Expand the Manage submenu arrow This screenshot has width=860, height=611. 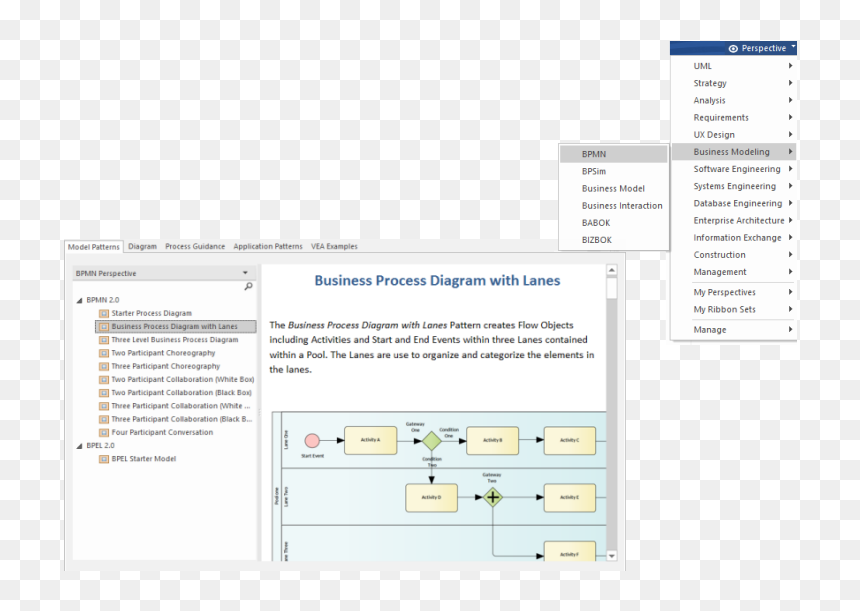[790, 330]
